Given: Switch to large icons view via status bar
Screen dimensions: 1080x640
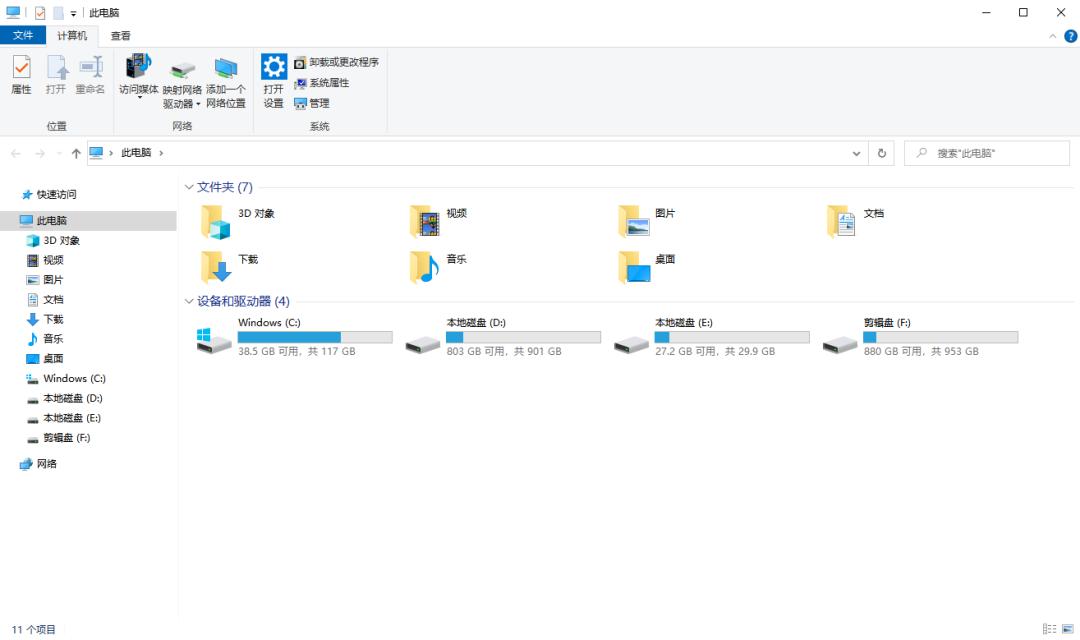Looking at the screenshot, I should pos(1068,629).
